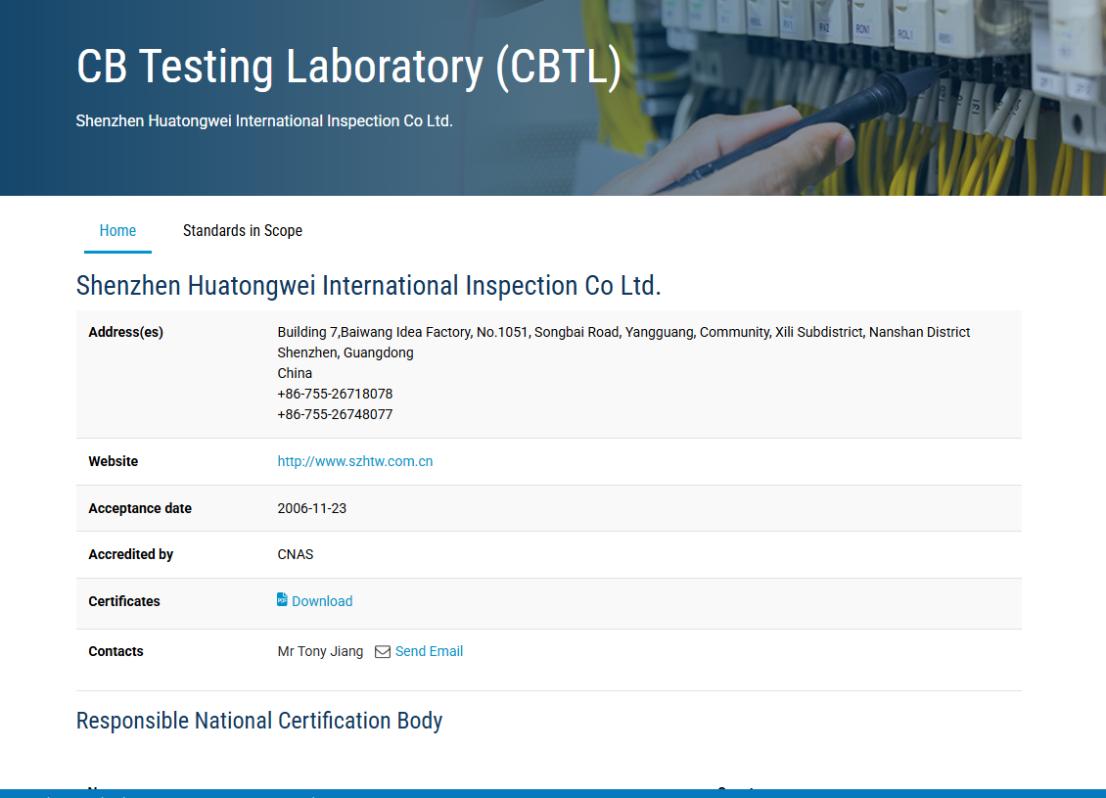Select the acceptance date 2006-11-23
Image resolution: width=1106 pixels, height=798 pixels.
tap(312, 508)
